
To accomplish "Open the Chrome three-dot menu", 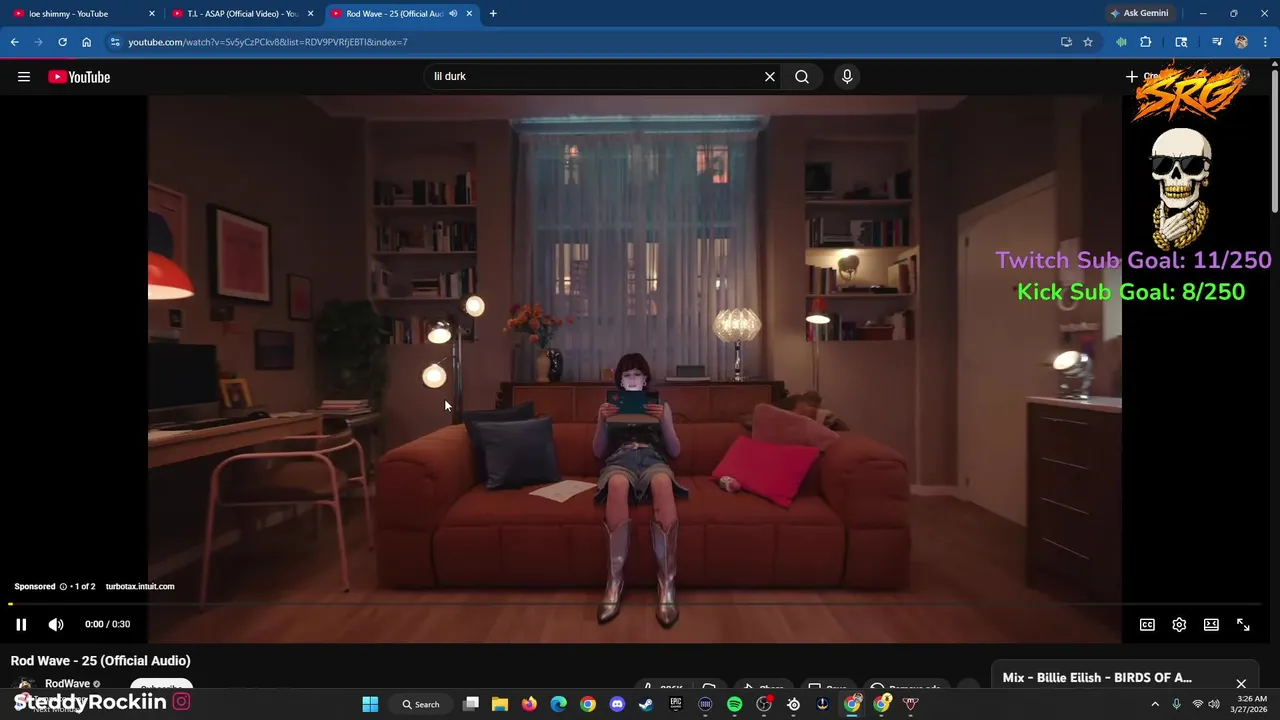I will (x=1266, y=42).
